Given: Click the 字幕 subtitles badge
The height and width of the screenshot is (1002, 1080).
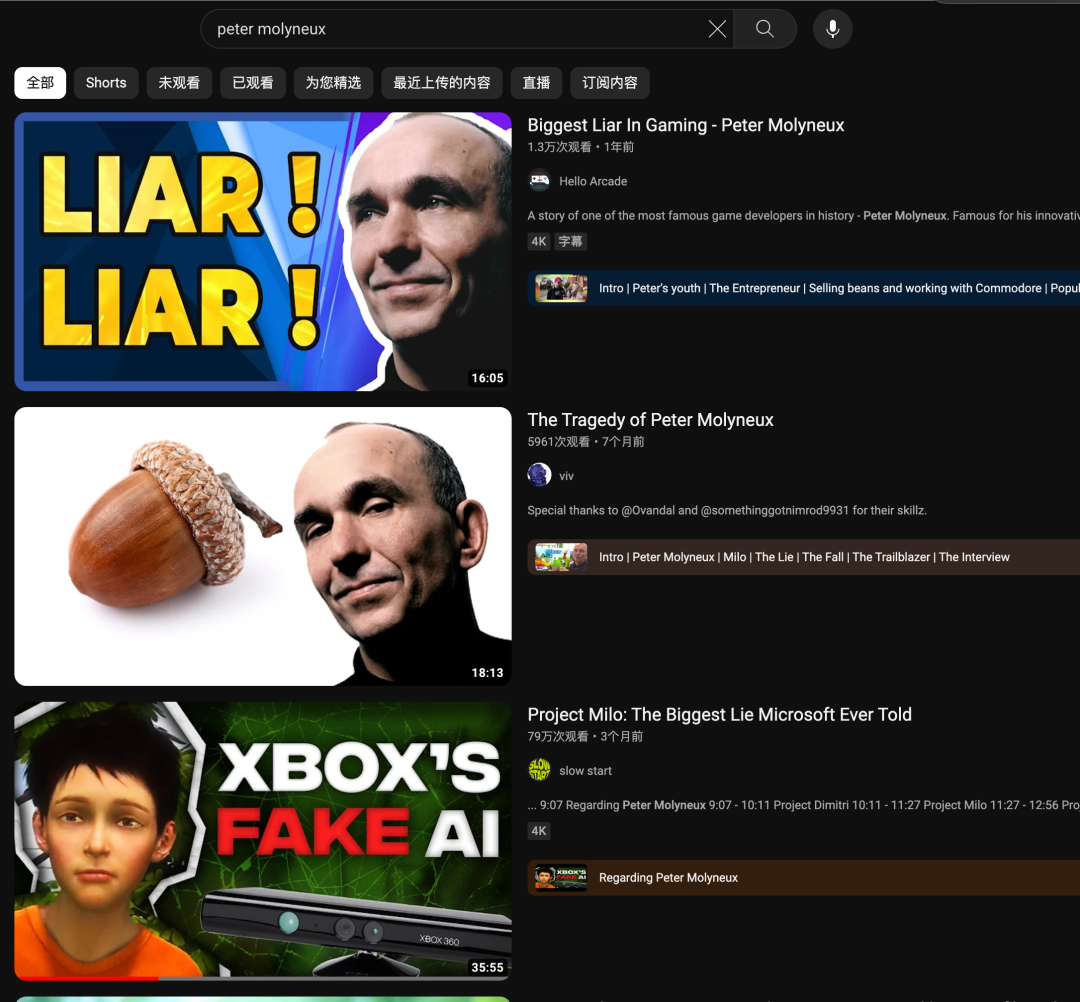Looking at the screenshot, I should pos(570,242).
